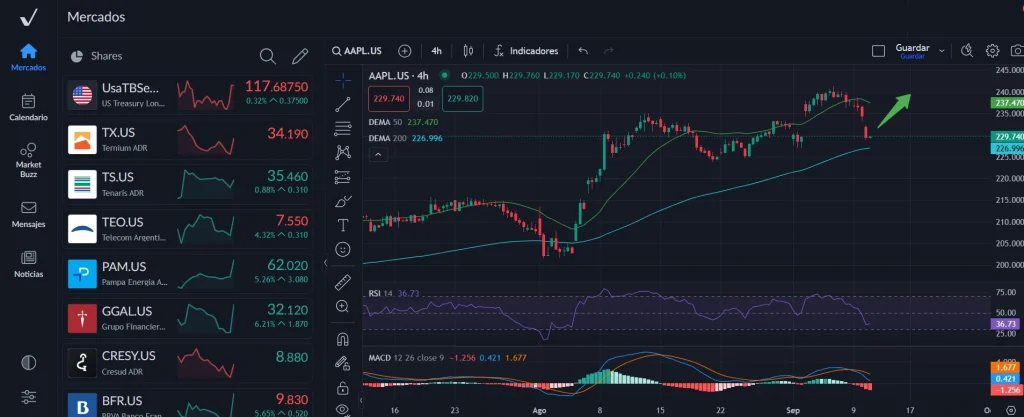Click the checkmark logo at the top left

[28, 18]
